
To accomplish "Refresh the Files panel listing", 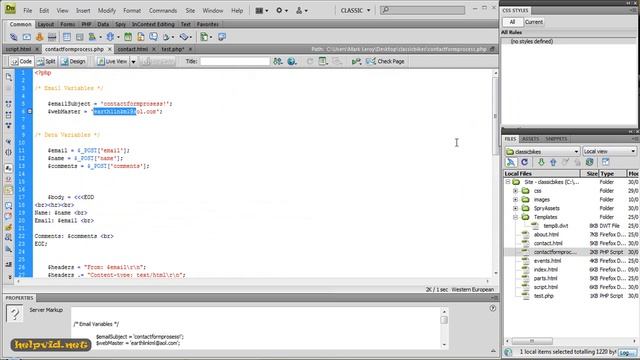I will pos(524,162).
